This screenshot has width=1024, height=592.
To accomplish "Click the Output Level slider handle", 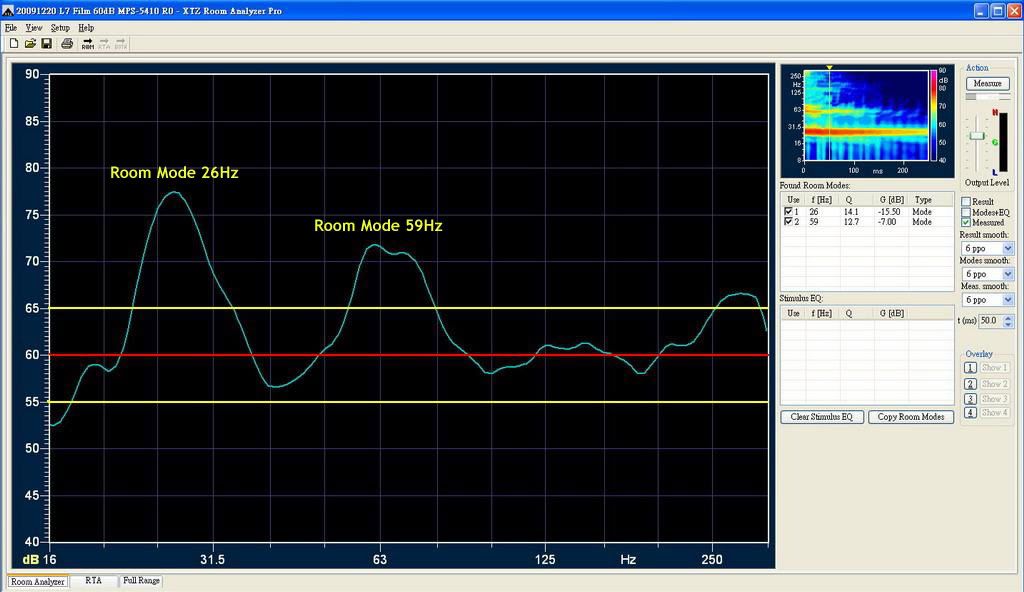I will coord(976,135).
